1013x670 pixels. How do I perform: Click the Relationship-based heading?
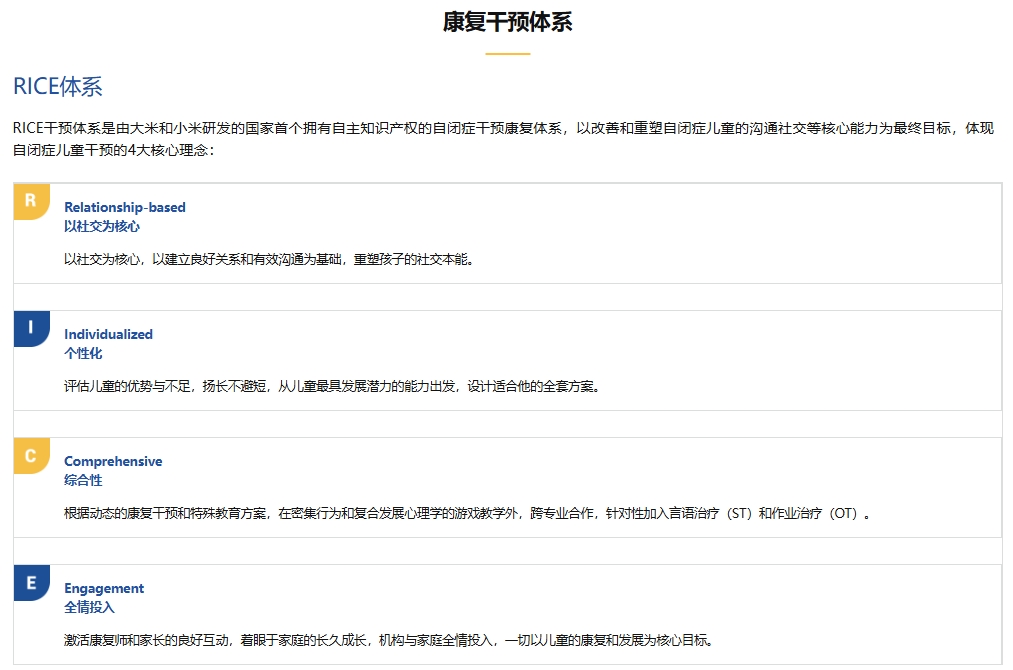[x=125, y=207]
